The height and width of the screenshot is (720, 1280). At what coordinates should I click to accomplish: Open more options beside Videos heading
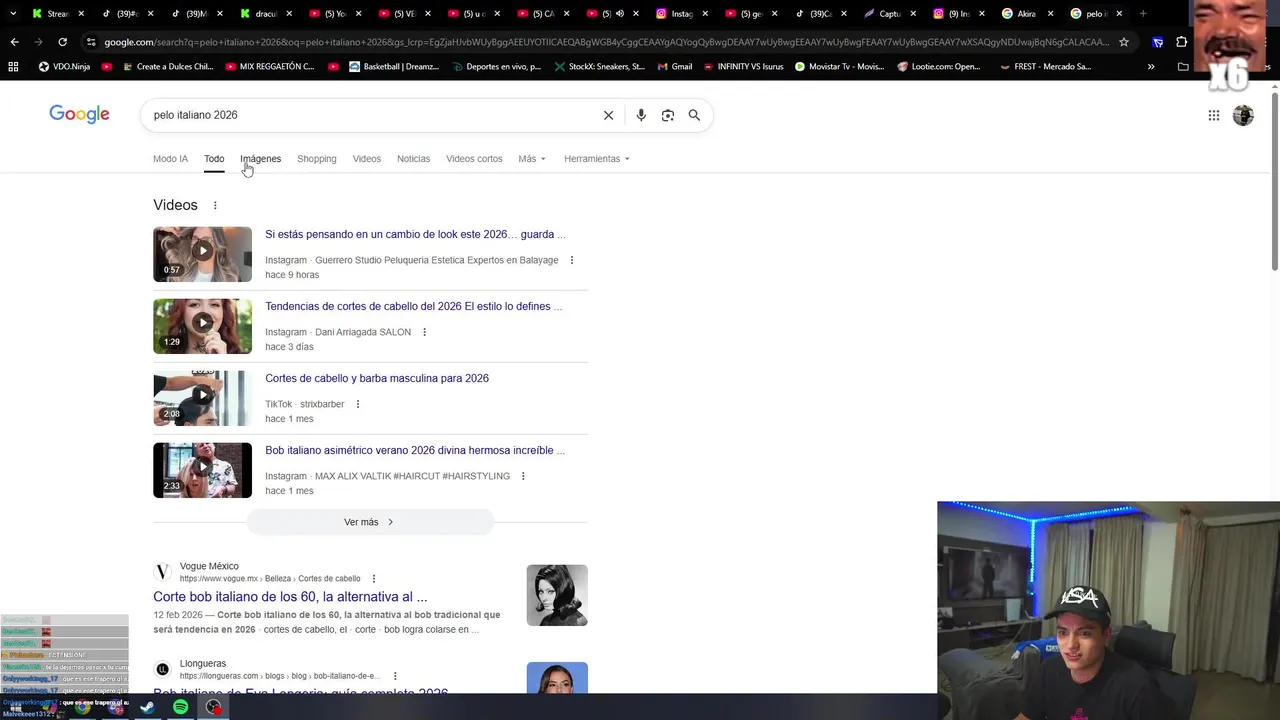click(214, 205)
